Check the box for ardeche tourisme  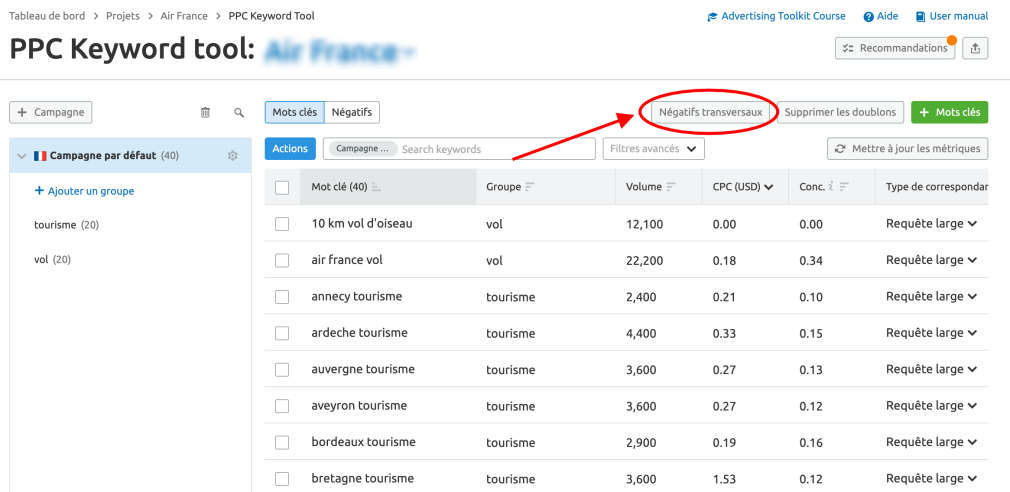[x=282, y=333]
